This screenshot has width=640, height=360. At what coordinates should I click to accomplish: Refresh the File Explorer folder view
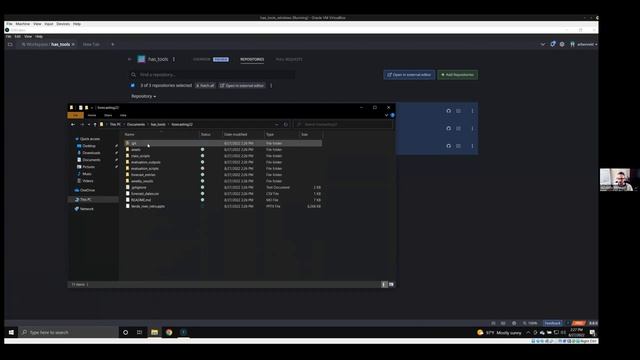coord(286,124)
